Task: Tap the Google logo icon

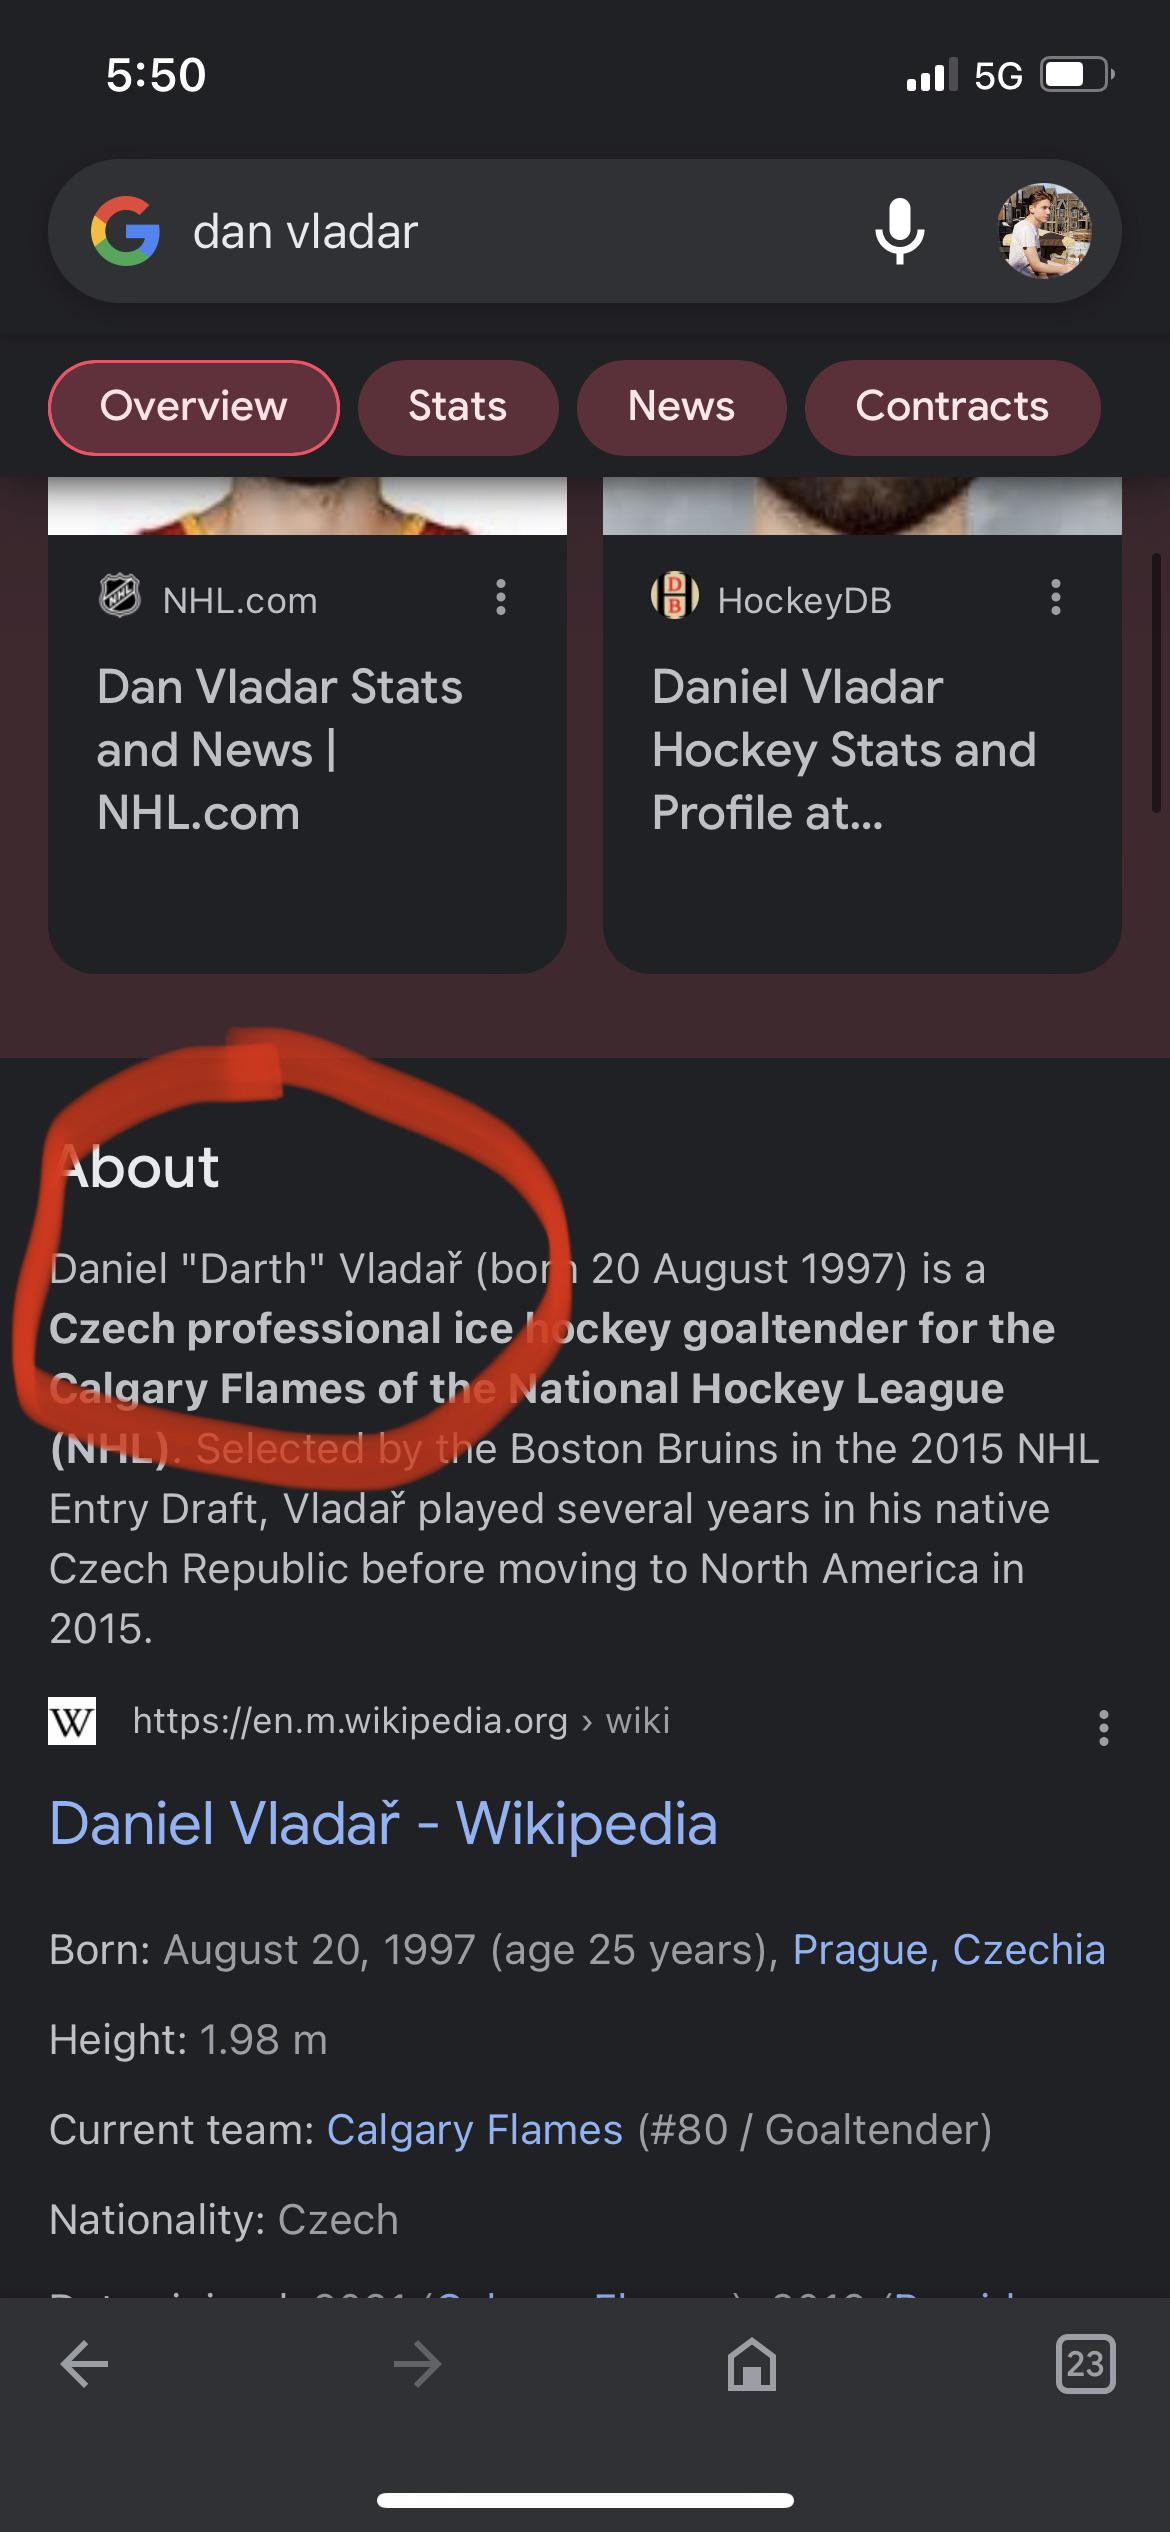Action: pos(125,231)
